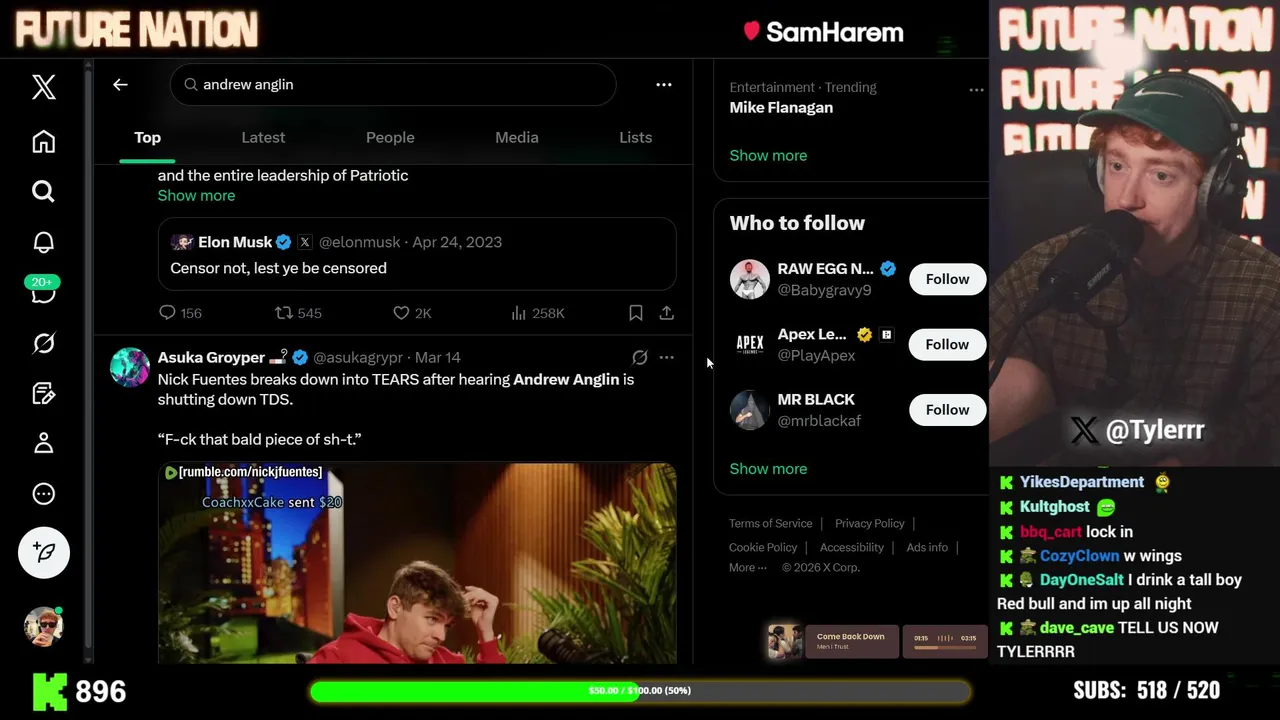Expand post text with Show more
This screenshot has height=720, width=1280.
(x=196, y=195)
